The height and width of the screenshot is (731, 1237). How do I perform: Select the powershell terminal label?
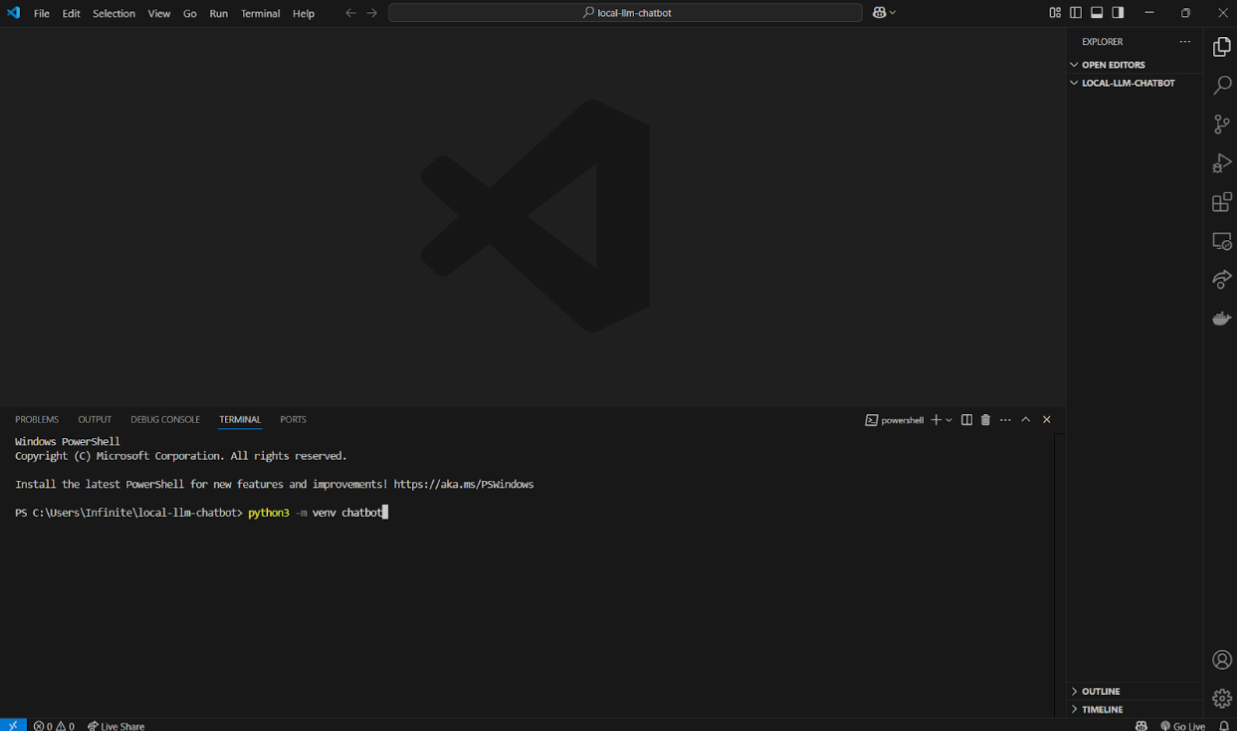point(894,420)
